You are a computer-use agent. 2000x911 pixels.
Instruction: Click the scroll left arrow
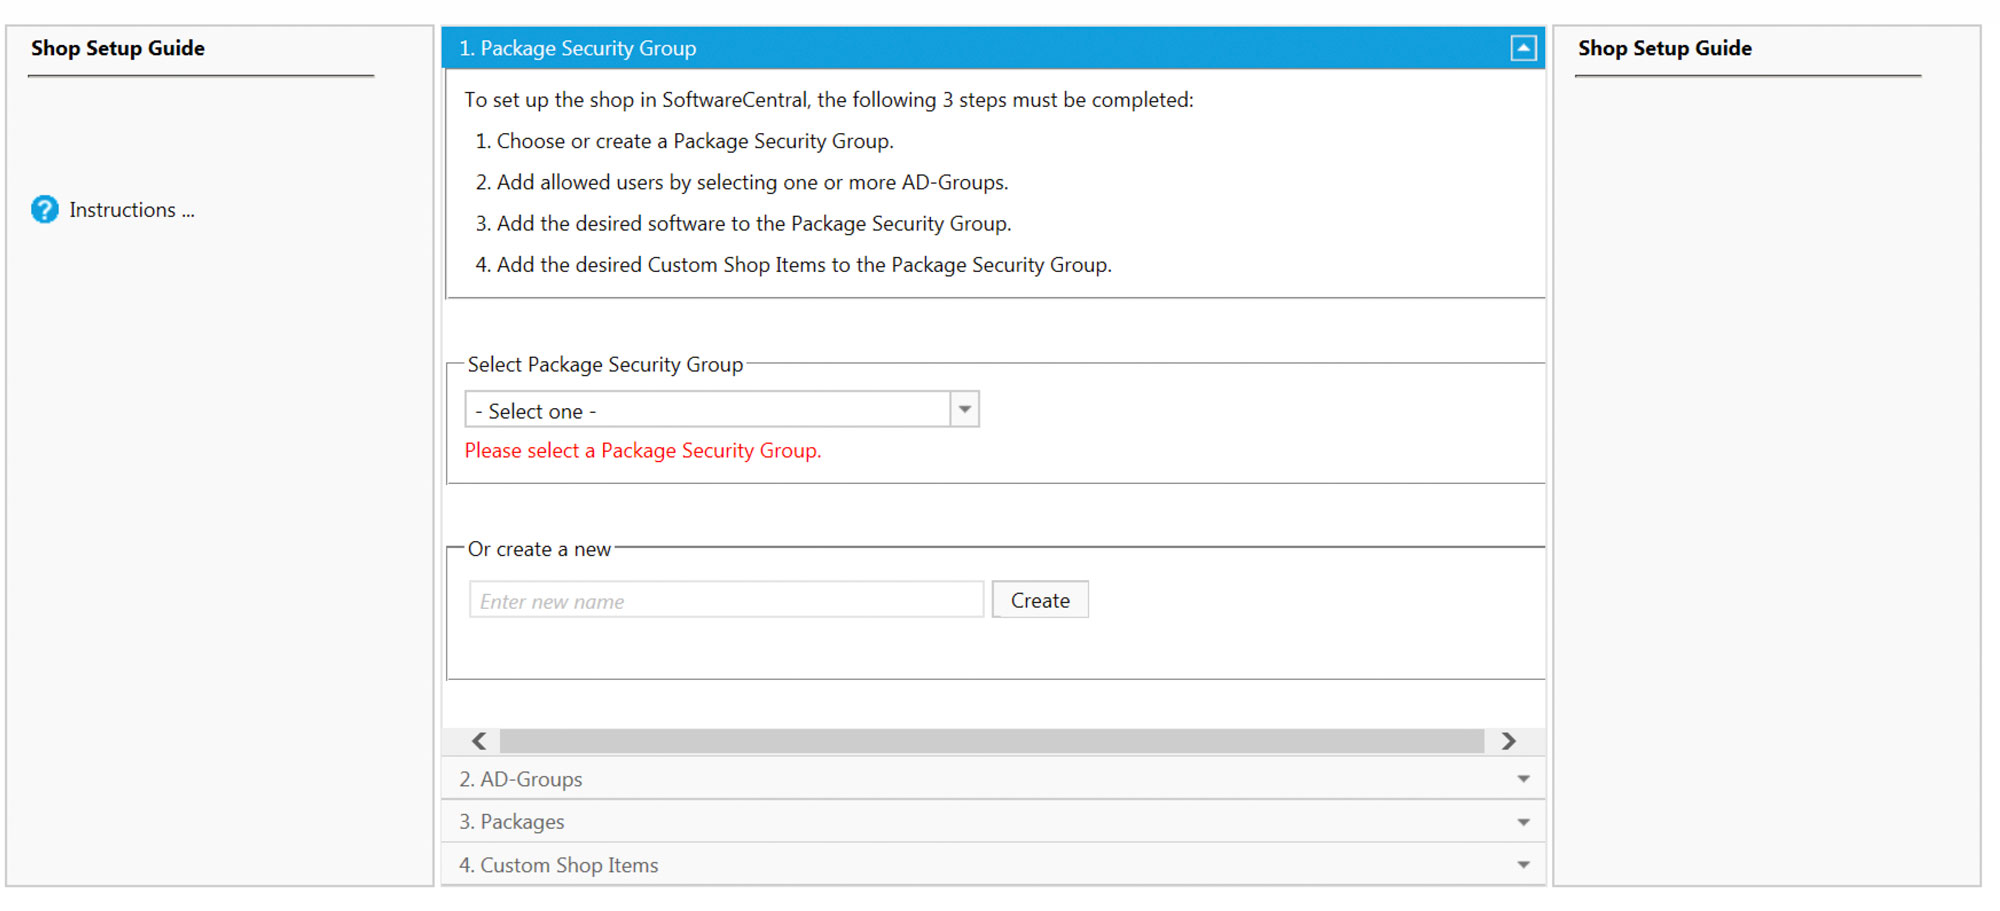pyautogui.click(x=479, y=741)
